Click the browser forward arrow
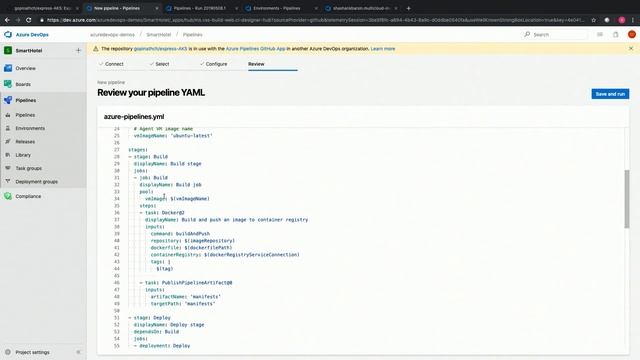Screen dimensions: 640x360 pos(18,20)
